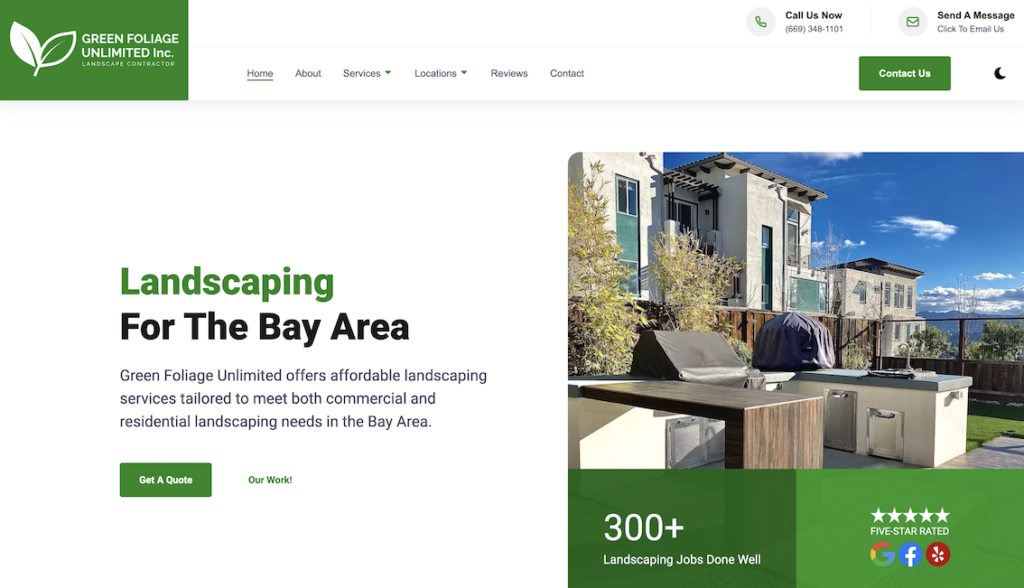Click the phone icon beside Call Us Now

(761, 22)
